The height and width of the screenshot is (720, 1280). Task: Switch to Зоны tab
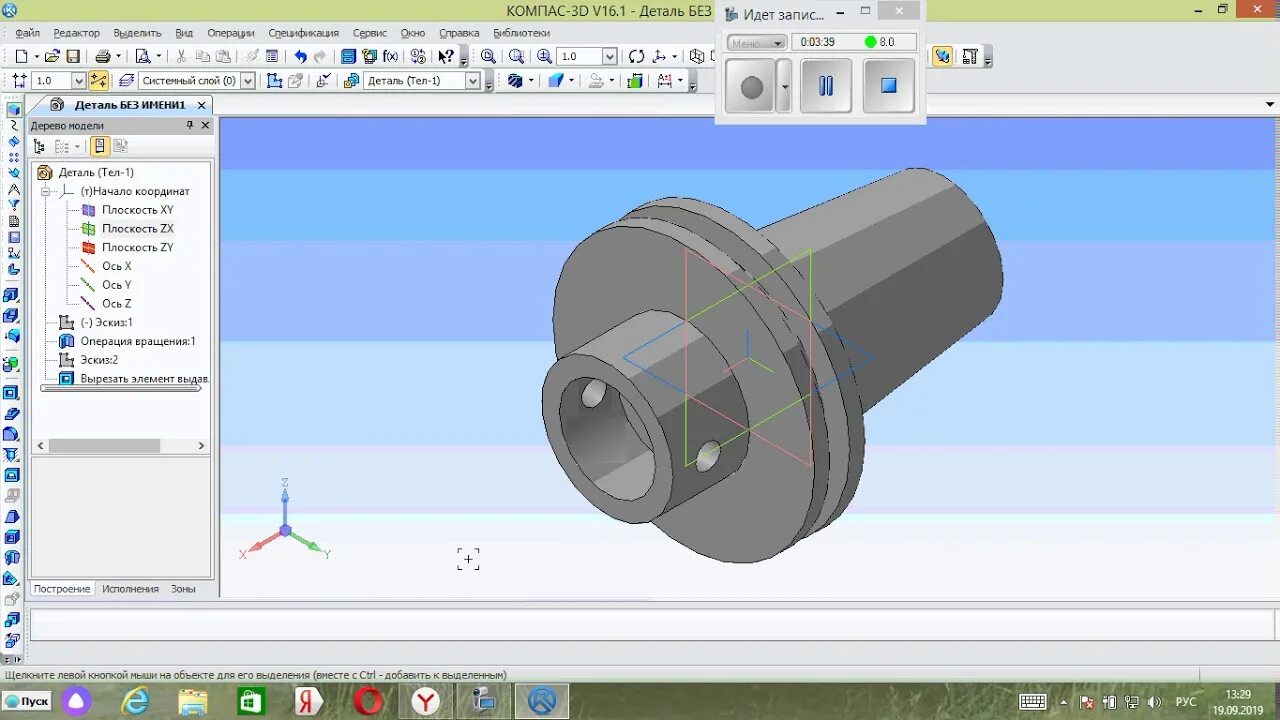[x=183, y=589]
